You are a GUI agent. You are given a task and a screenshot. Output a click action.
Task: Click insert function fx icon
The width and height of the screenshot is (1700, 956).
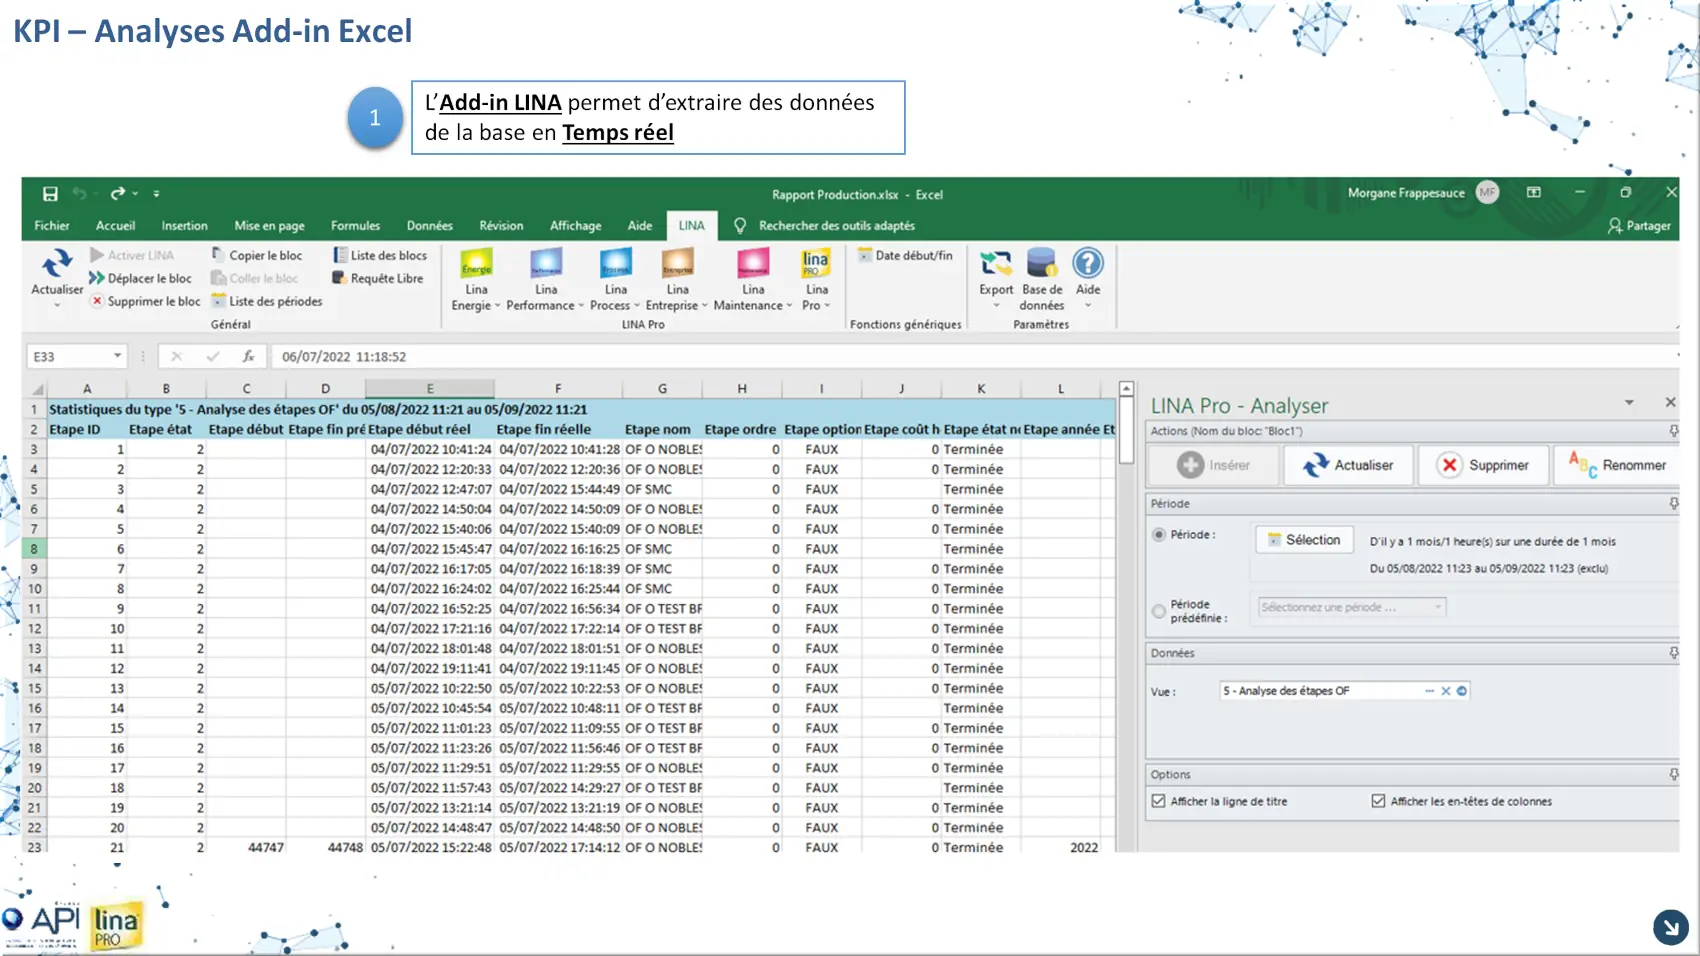pos(248,356)
